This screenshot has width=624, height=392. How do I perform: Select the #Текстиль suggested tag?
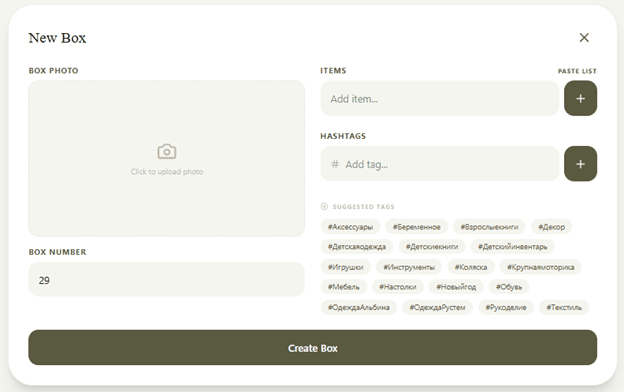click(564, 307)
